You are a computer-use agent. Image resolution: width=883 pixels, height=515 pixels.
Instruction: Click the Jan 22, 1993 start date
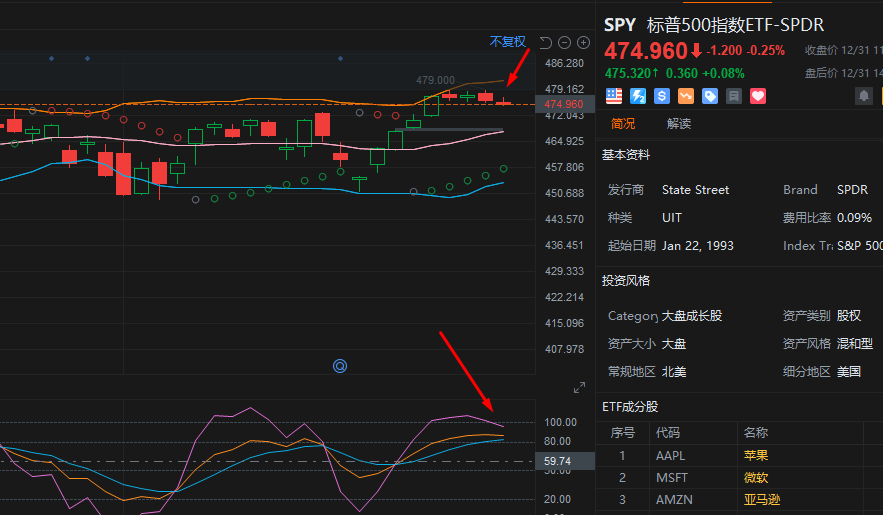point(698,246)
